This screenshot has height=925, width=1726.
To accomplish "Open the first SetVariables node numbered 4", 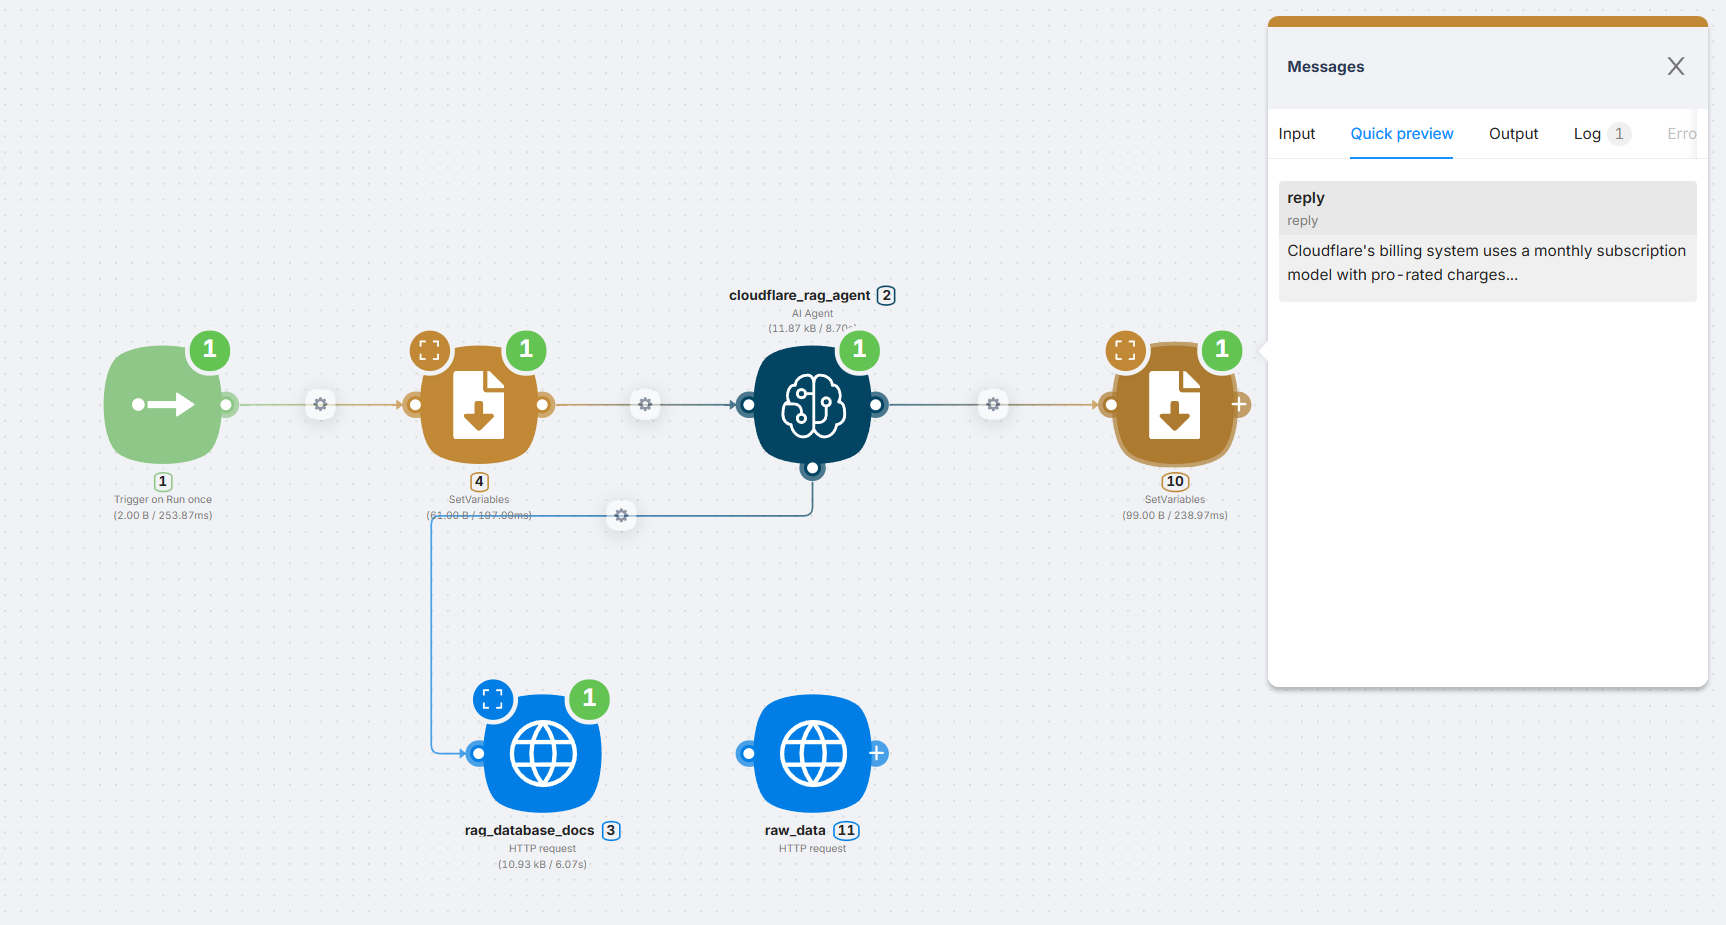I will 479,405.
